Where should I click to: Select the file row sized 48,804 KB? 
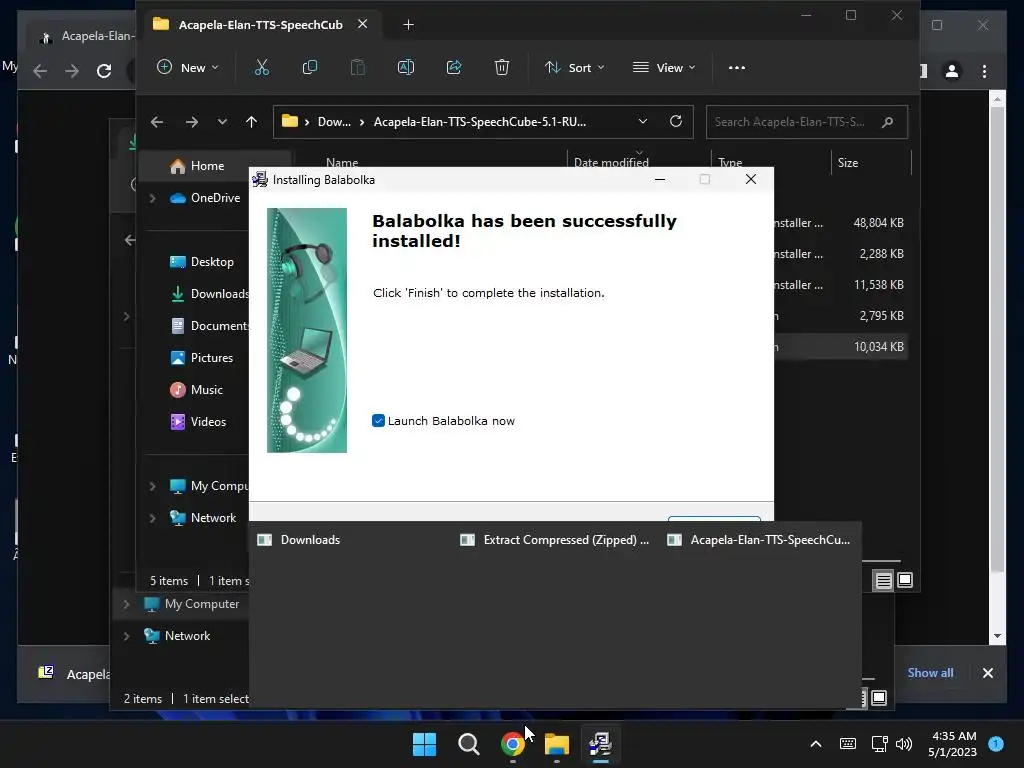point(840,223)
